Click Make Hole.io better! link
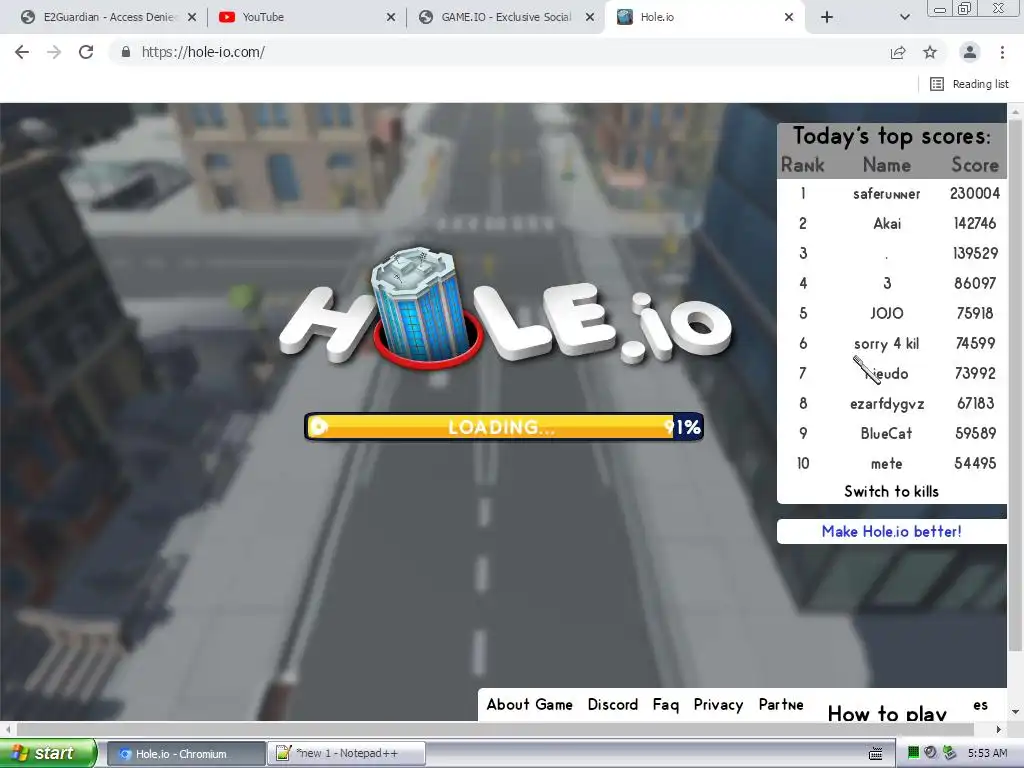1024x768 pixels. pos(891,531)
